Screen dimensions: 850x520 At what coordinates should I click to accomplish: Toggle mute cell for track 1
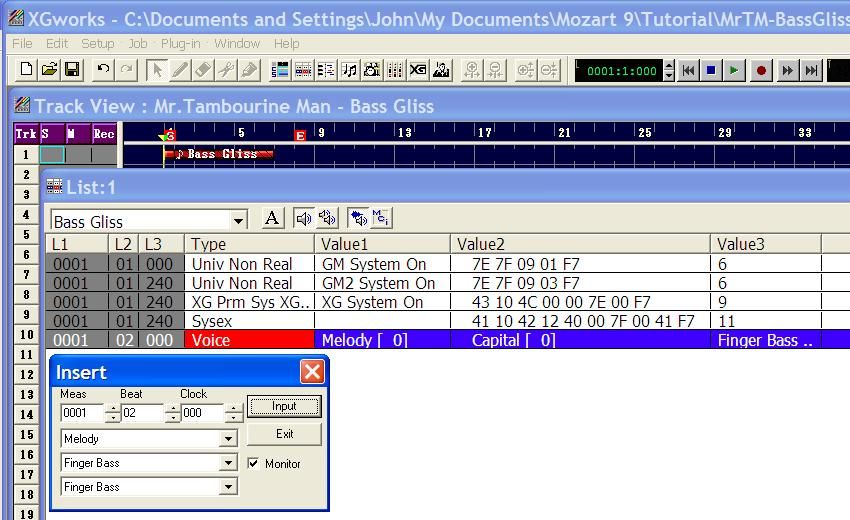(78, 155)
